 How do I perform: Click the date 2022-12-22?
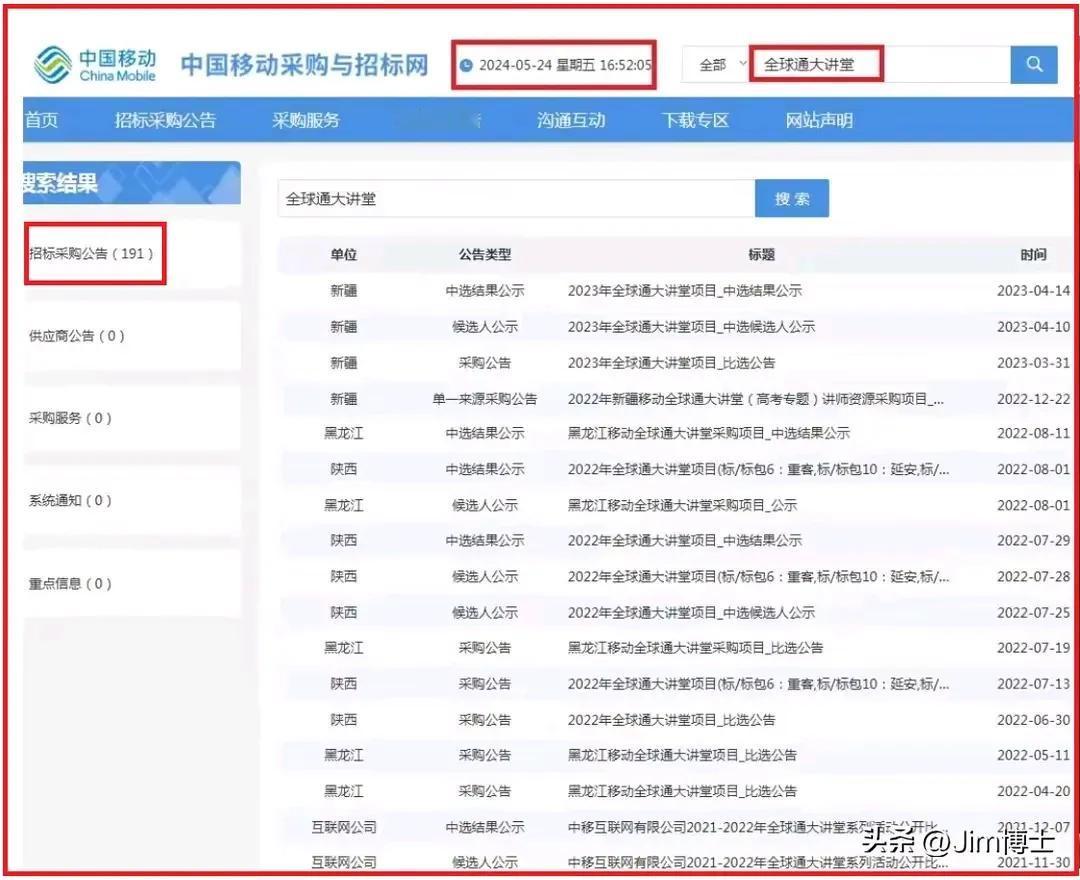[x=1033, y=399]
